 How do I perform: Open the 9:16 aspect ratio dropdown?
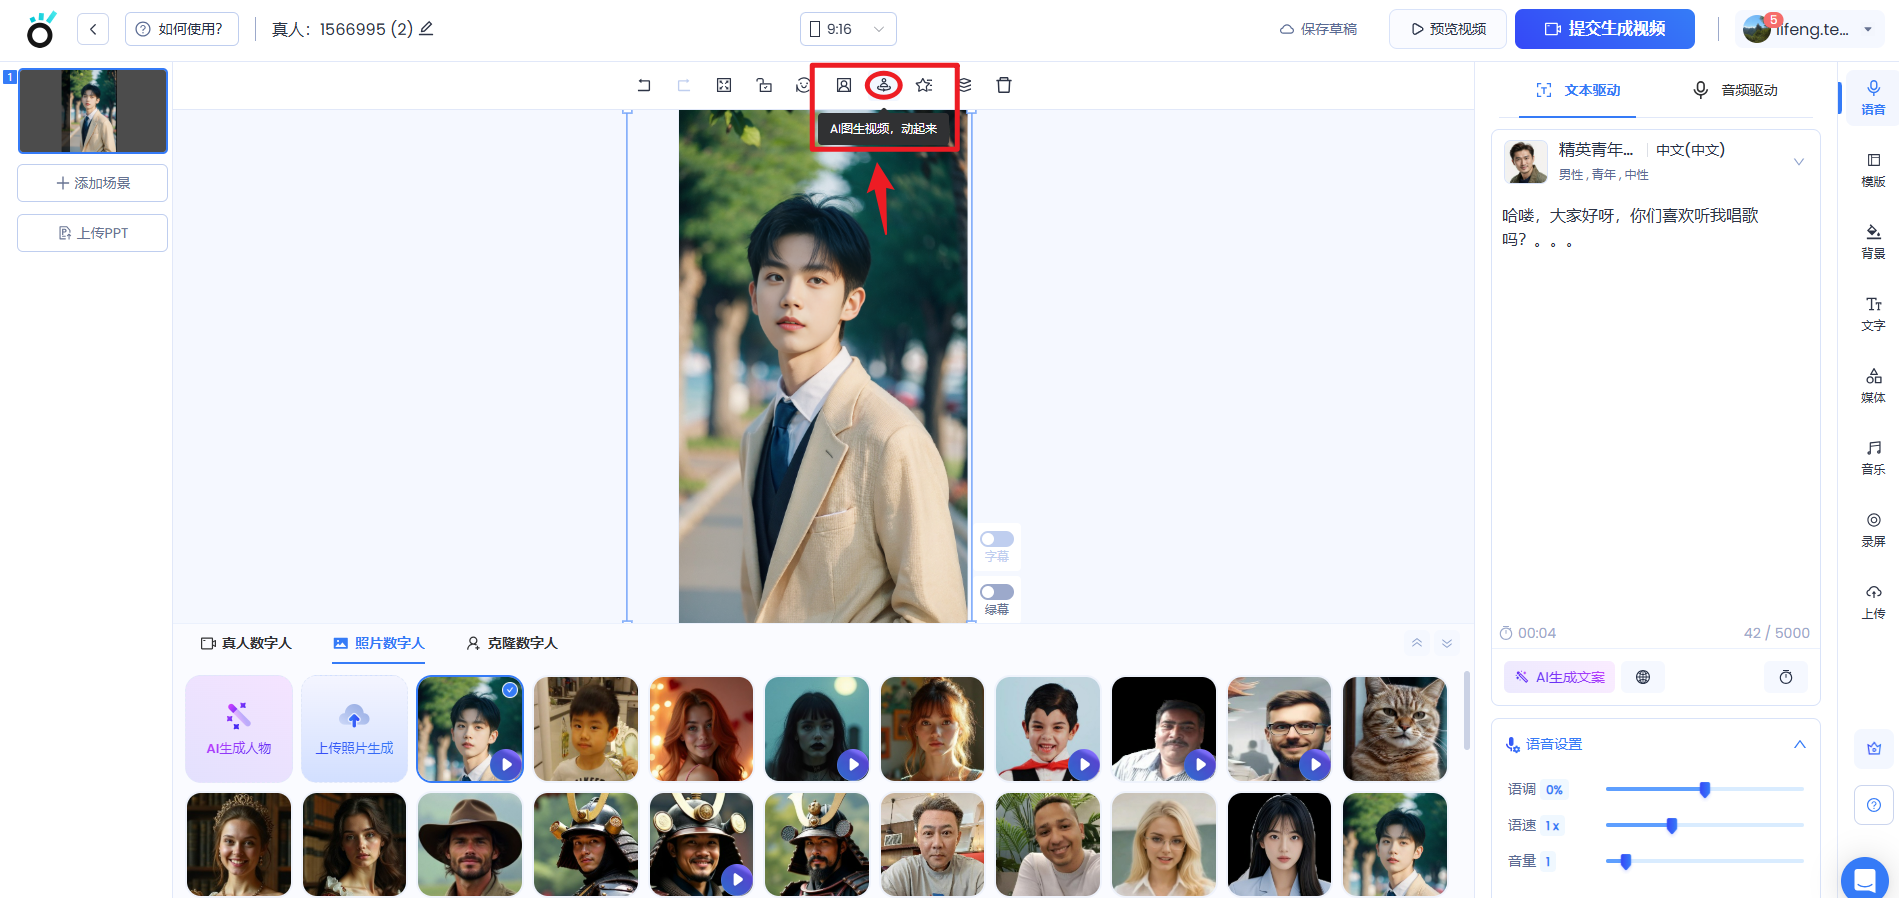(x=848, y=29)
